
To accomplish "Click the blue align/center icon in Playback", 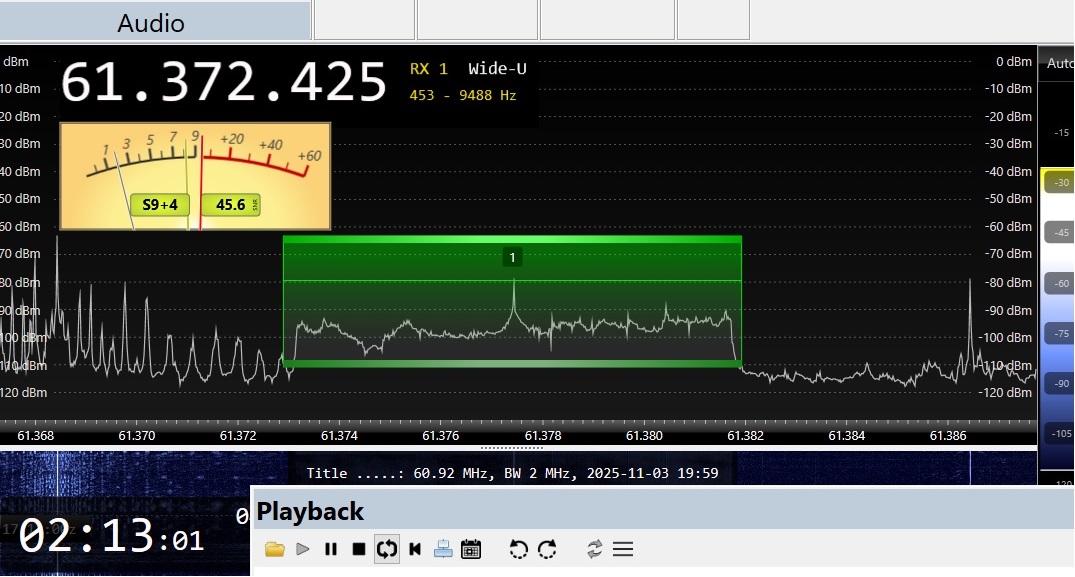I will (x=443, y=549).
